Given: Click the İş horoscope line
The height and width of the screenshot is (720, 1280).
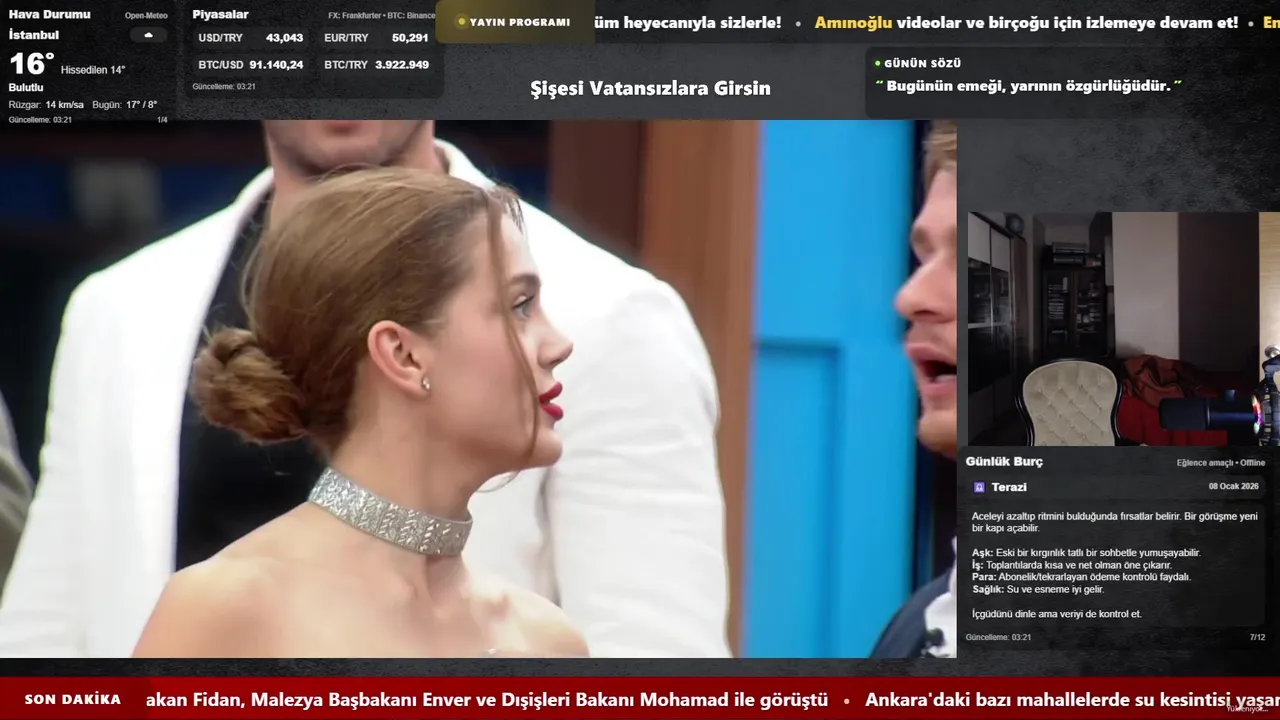Looking at the screenshot, I should (x=1072, y=565).
